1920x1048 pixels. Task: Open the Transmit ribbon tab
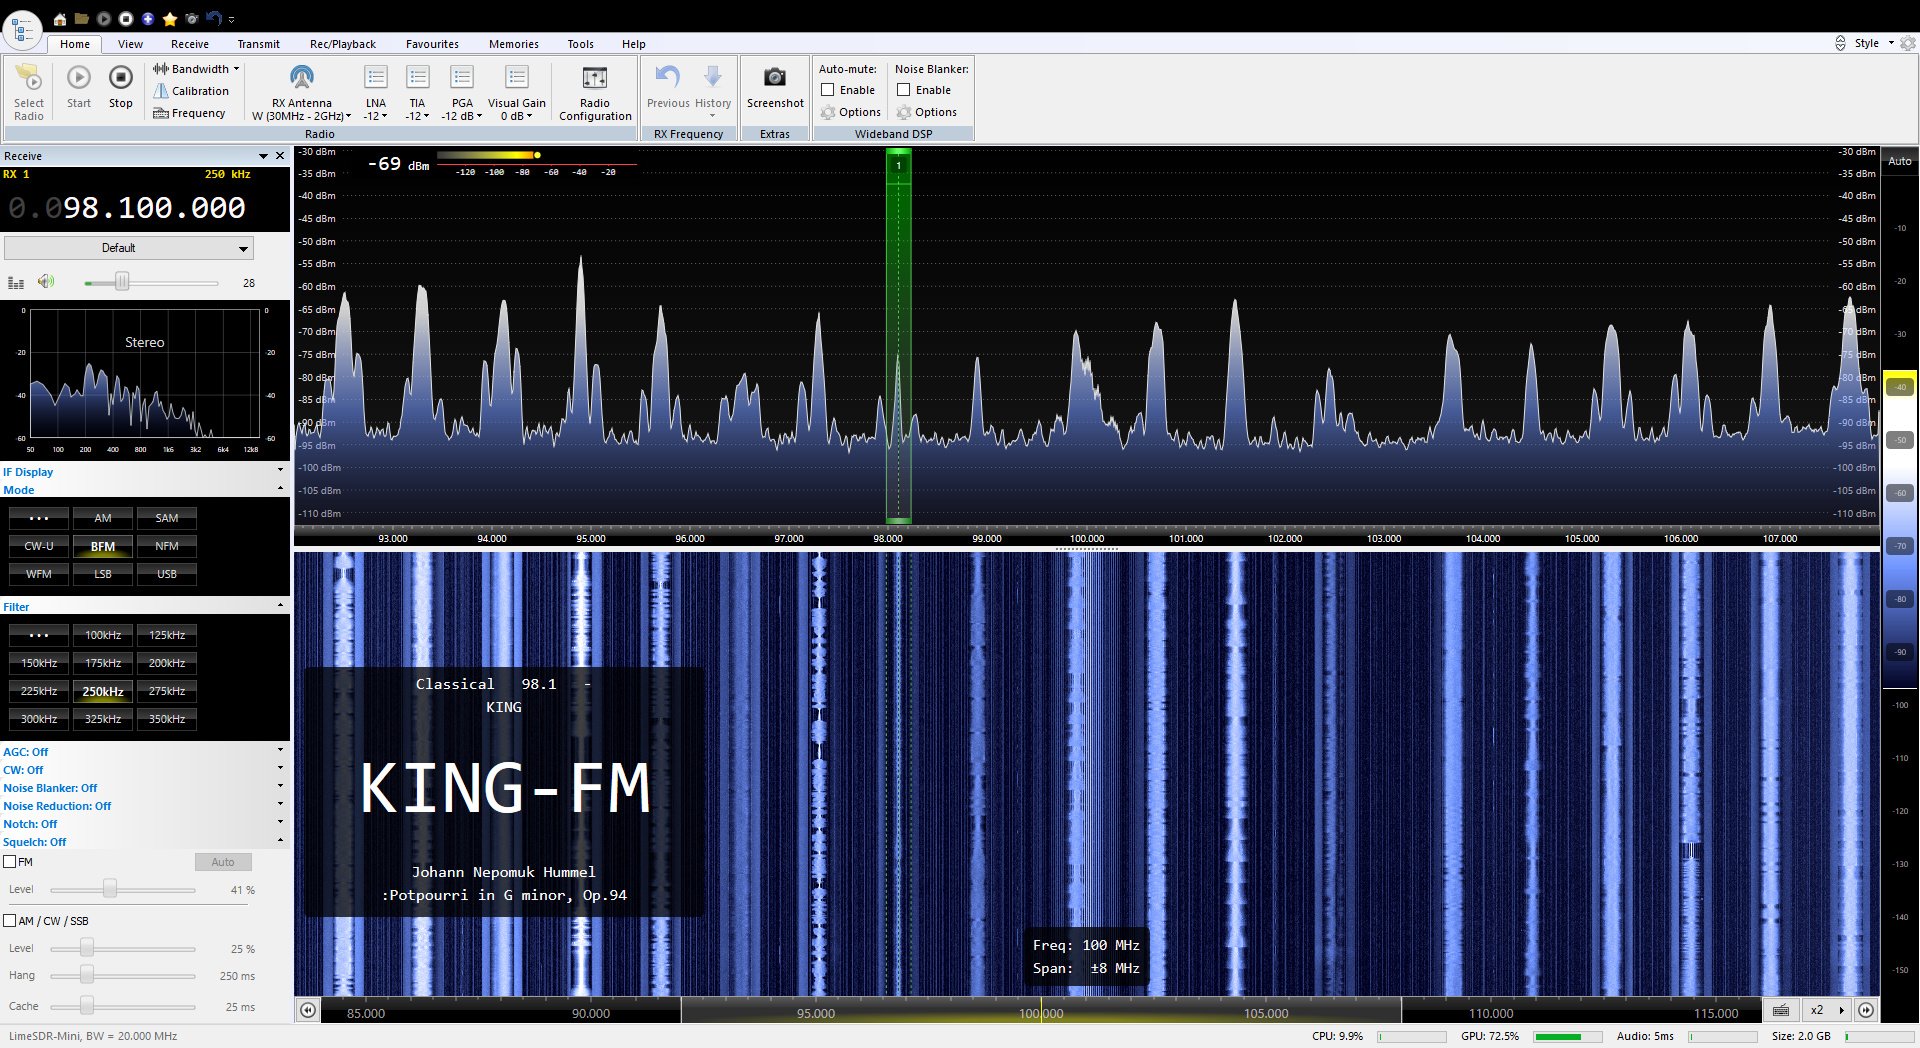[x=259, y=44]
